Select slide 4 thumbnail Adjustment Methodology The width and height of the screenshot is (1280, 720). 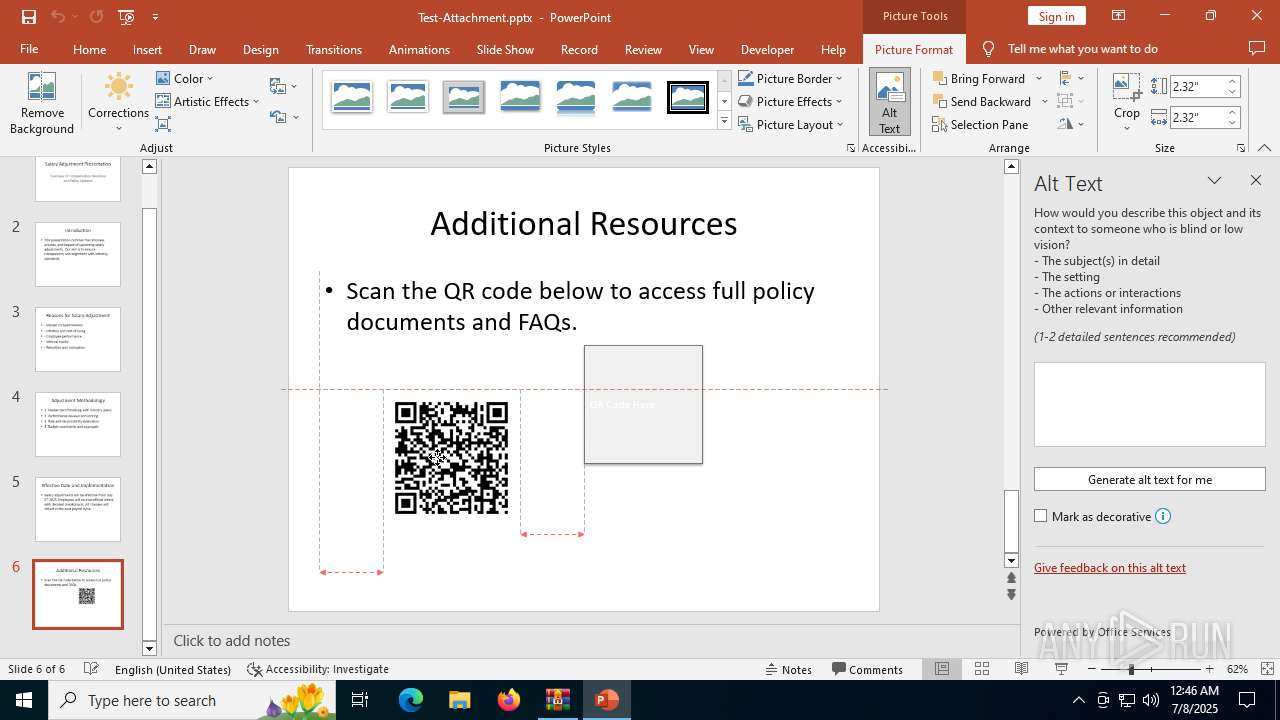78,424
